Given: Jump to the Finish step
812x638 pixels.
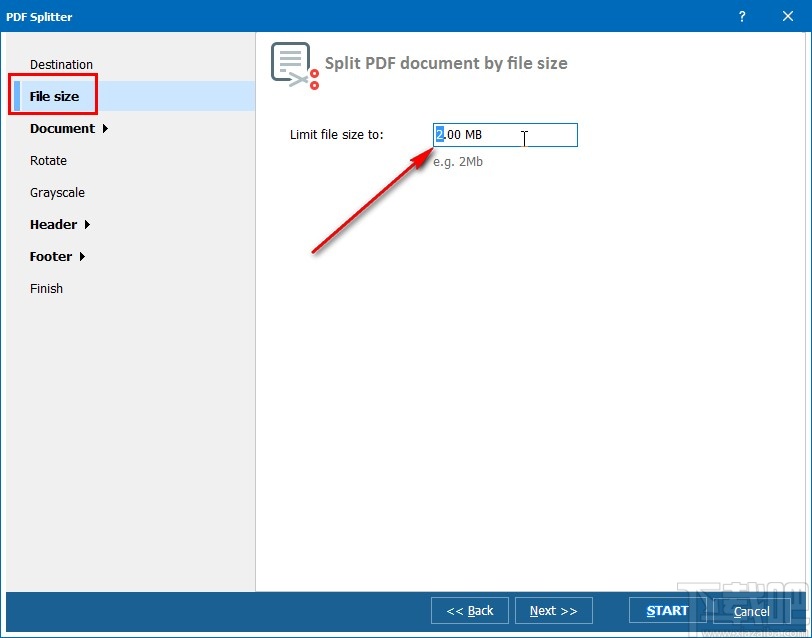Looking at the screenshot, I should [46, 288].
